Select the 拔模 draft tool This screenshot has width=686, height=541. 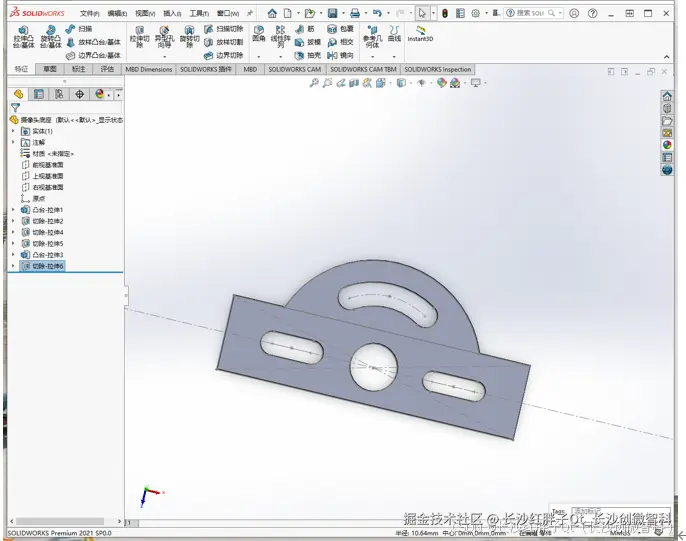[308, 42]
